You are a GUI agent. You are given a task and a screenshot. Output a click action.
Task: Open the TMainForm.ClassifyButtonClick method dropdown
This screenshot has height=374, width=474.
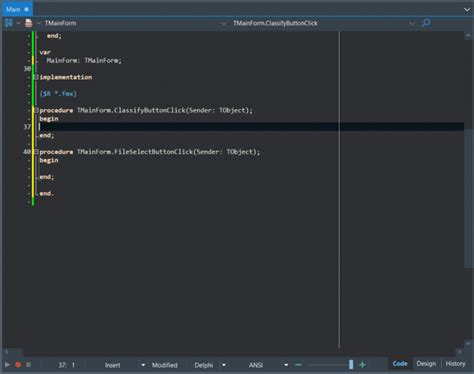coord(412,23)
